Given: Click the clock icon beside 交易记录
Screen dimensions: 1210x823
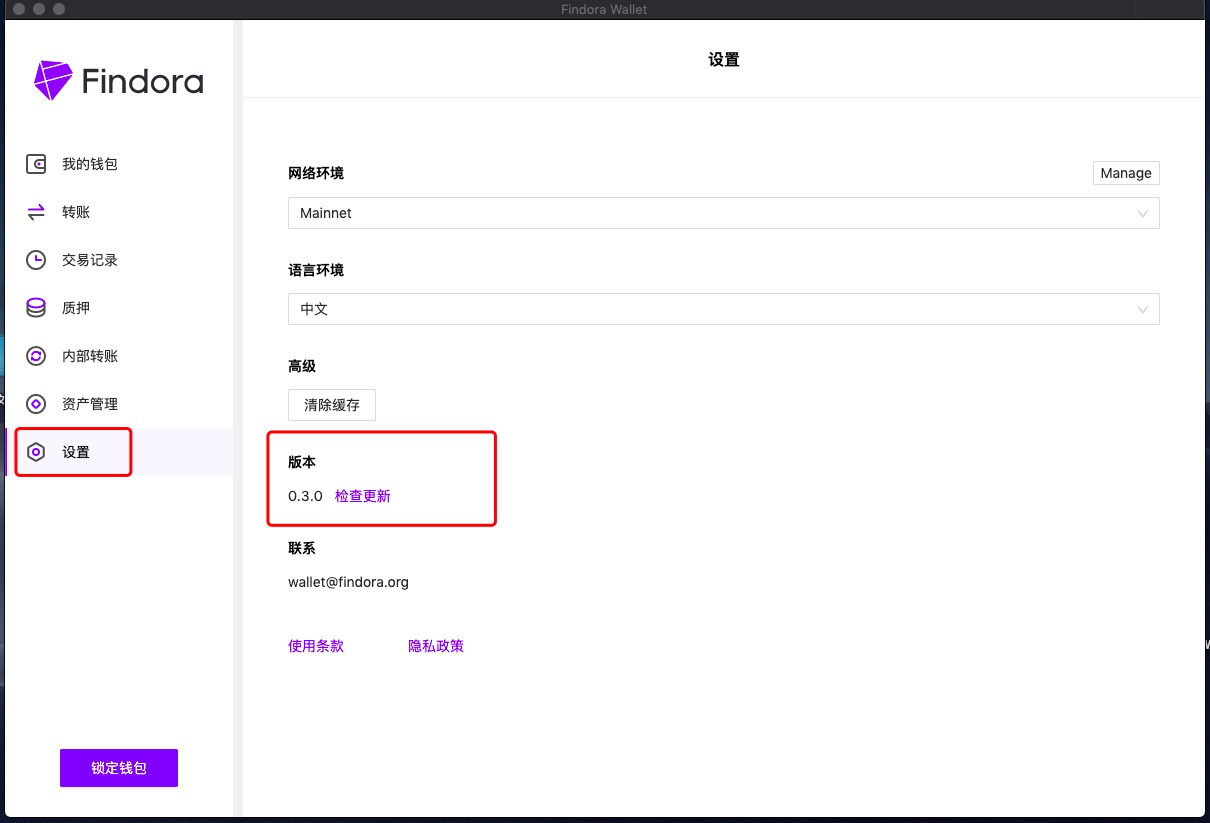Looking at the screenshot, I should pyautogui.click(x=36, y=260).
